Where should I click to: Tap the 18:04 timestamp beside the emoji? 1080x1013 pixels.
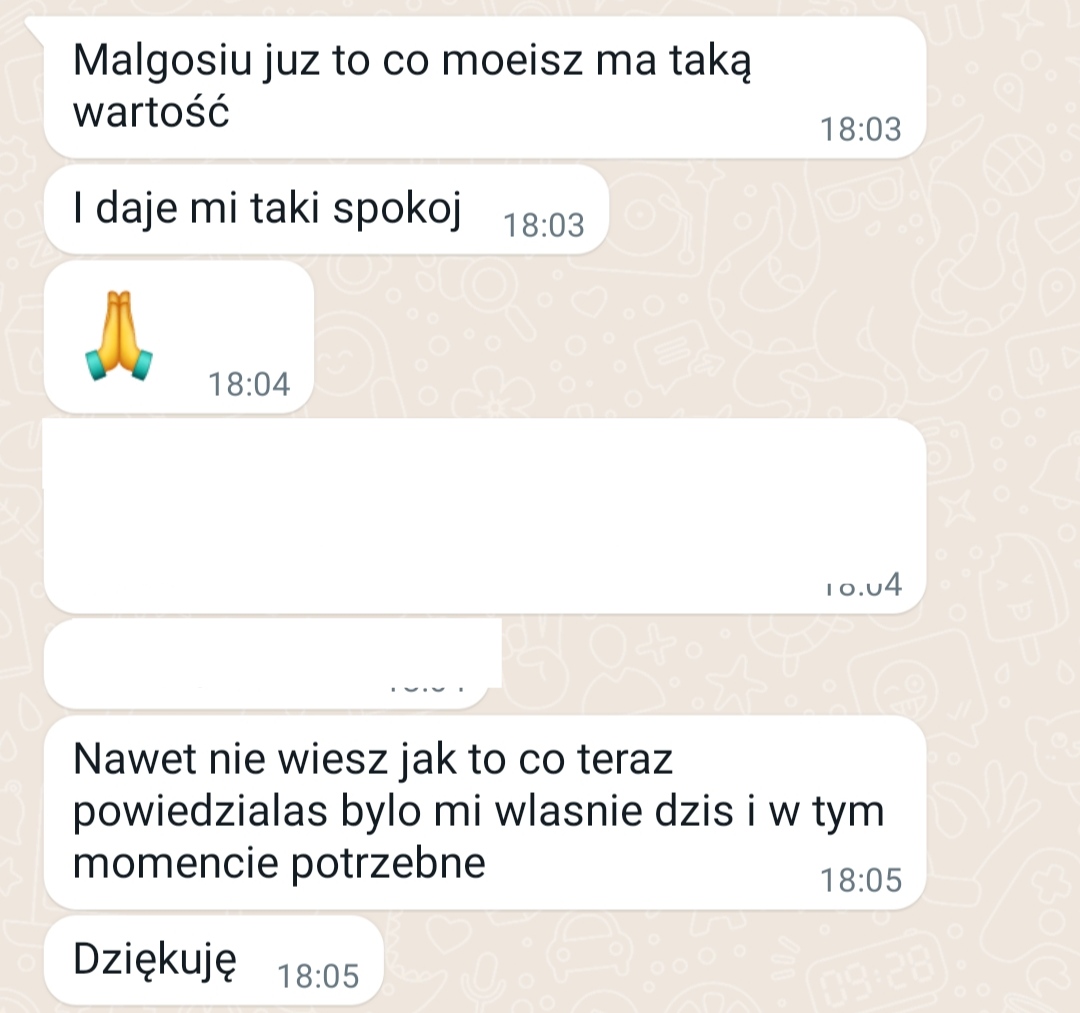click(249, 384)
